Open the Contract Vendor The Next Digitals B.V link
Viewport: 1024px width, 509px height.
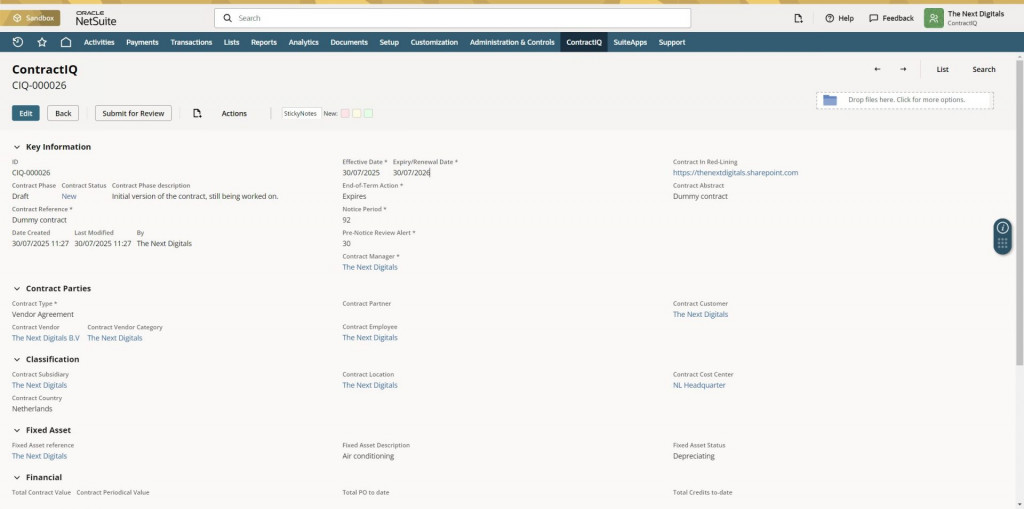[x=46, y=338]
